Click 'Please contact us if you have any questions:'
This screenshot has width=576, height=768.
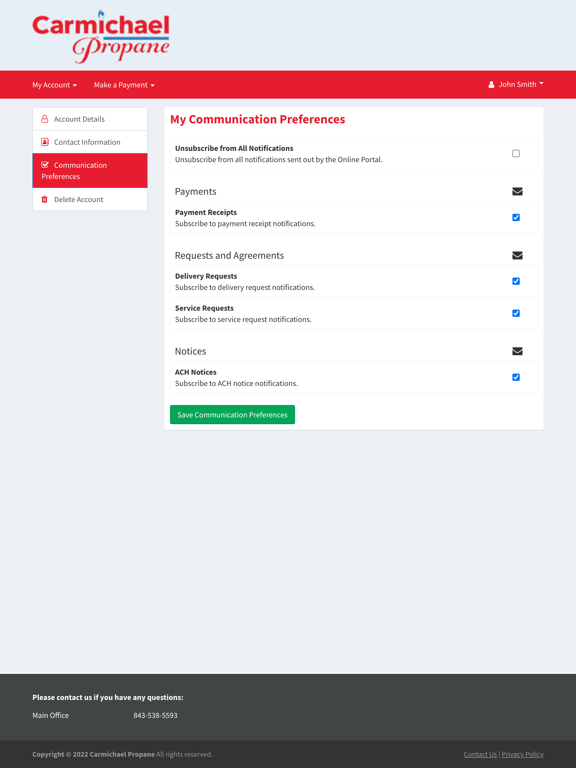[x=108, y=697]
